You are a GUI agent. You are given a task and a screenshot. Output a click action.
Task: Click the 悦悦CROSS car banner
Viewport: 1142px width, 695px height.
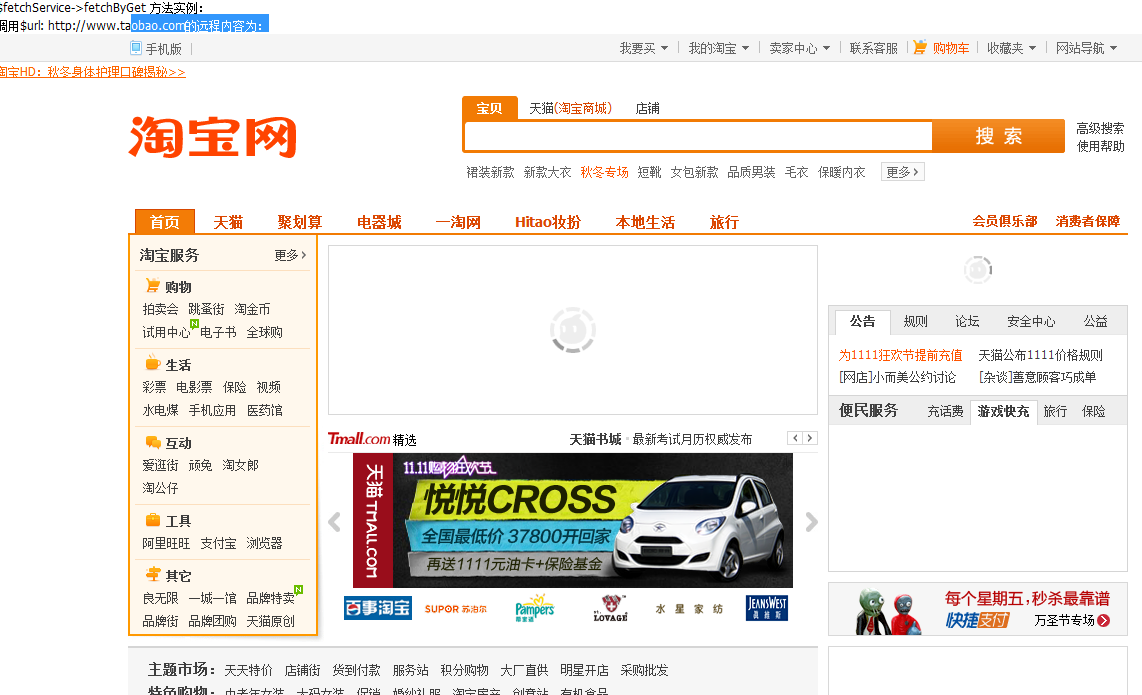pos(572,520)
